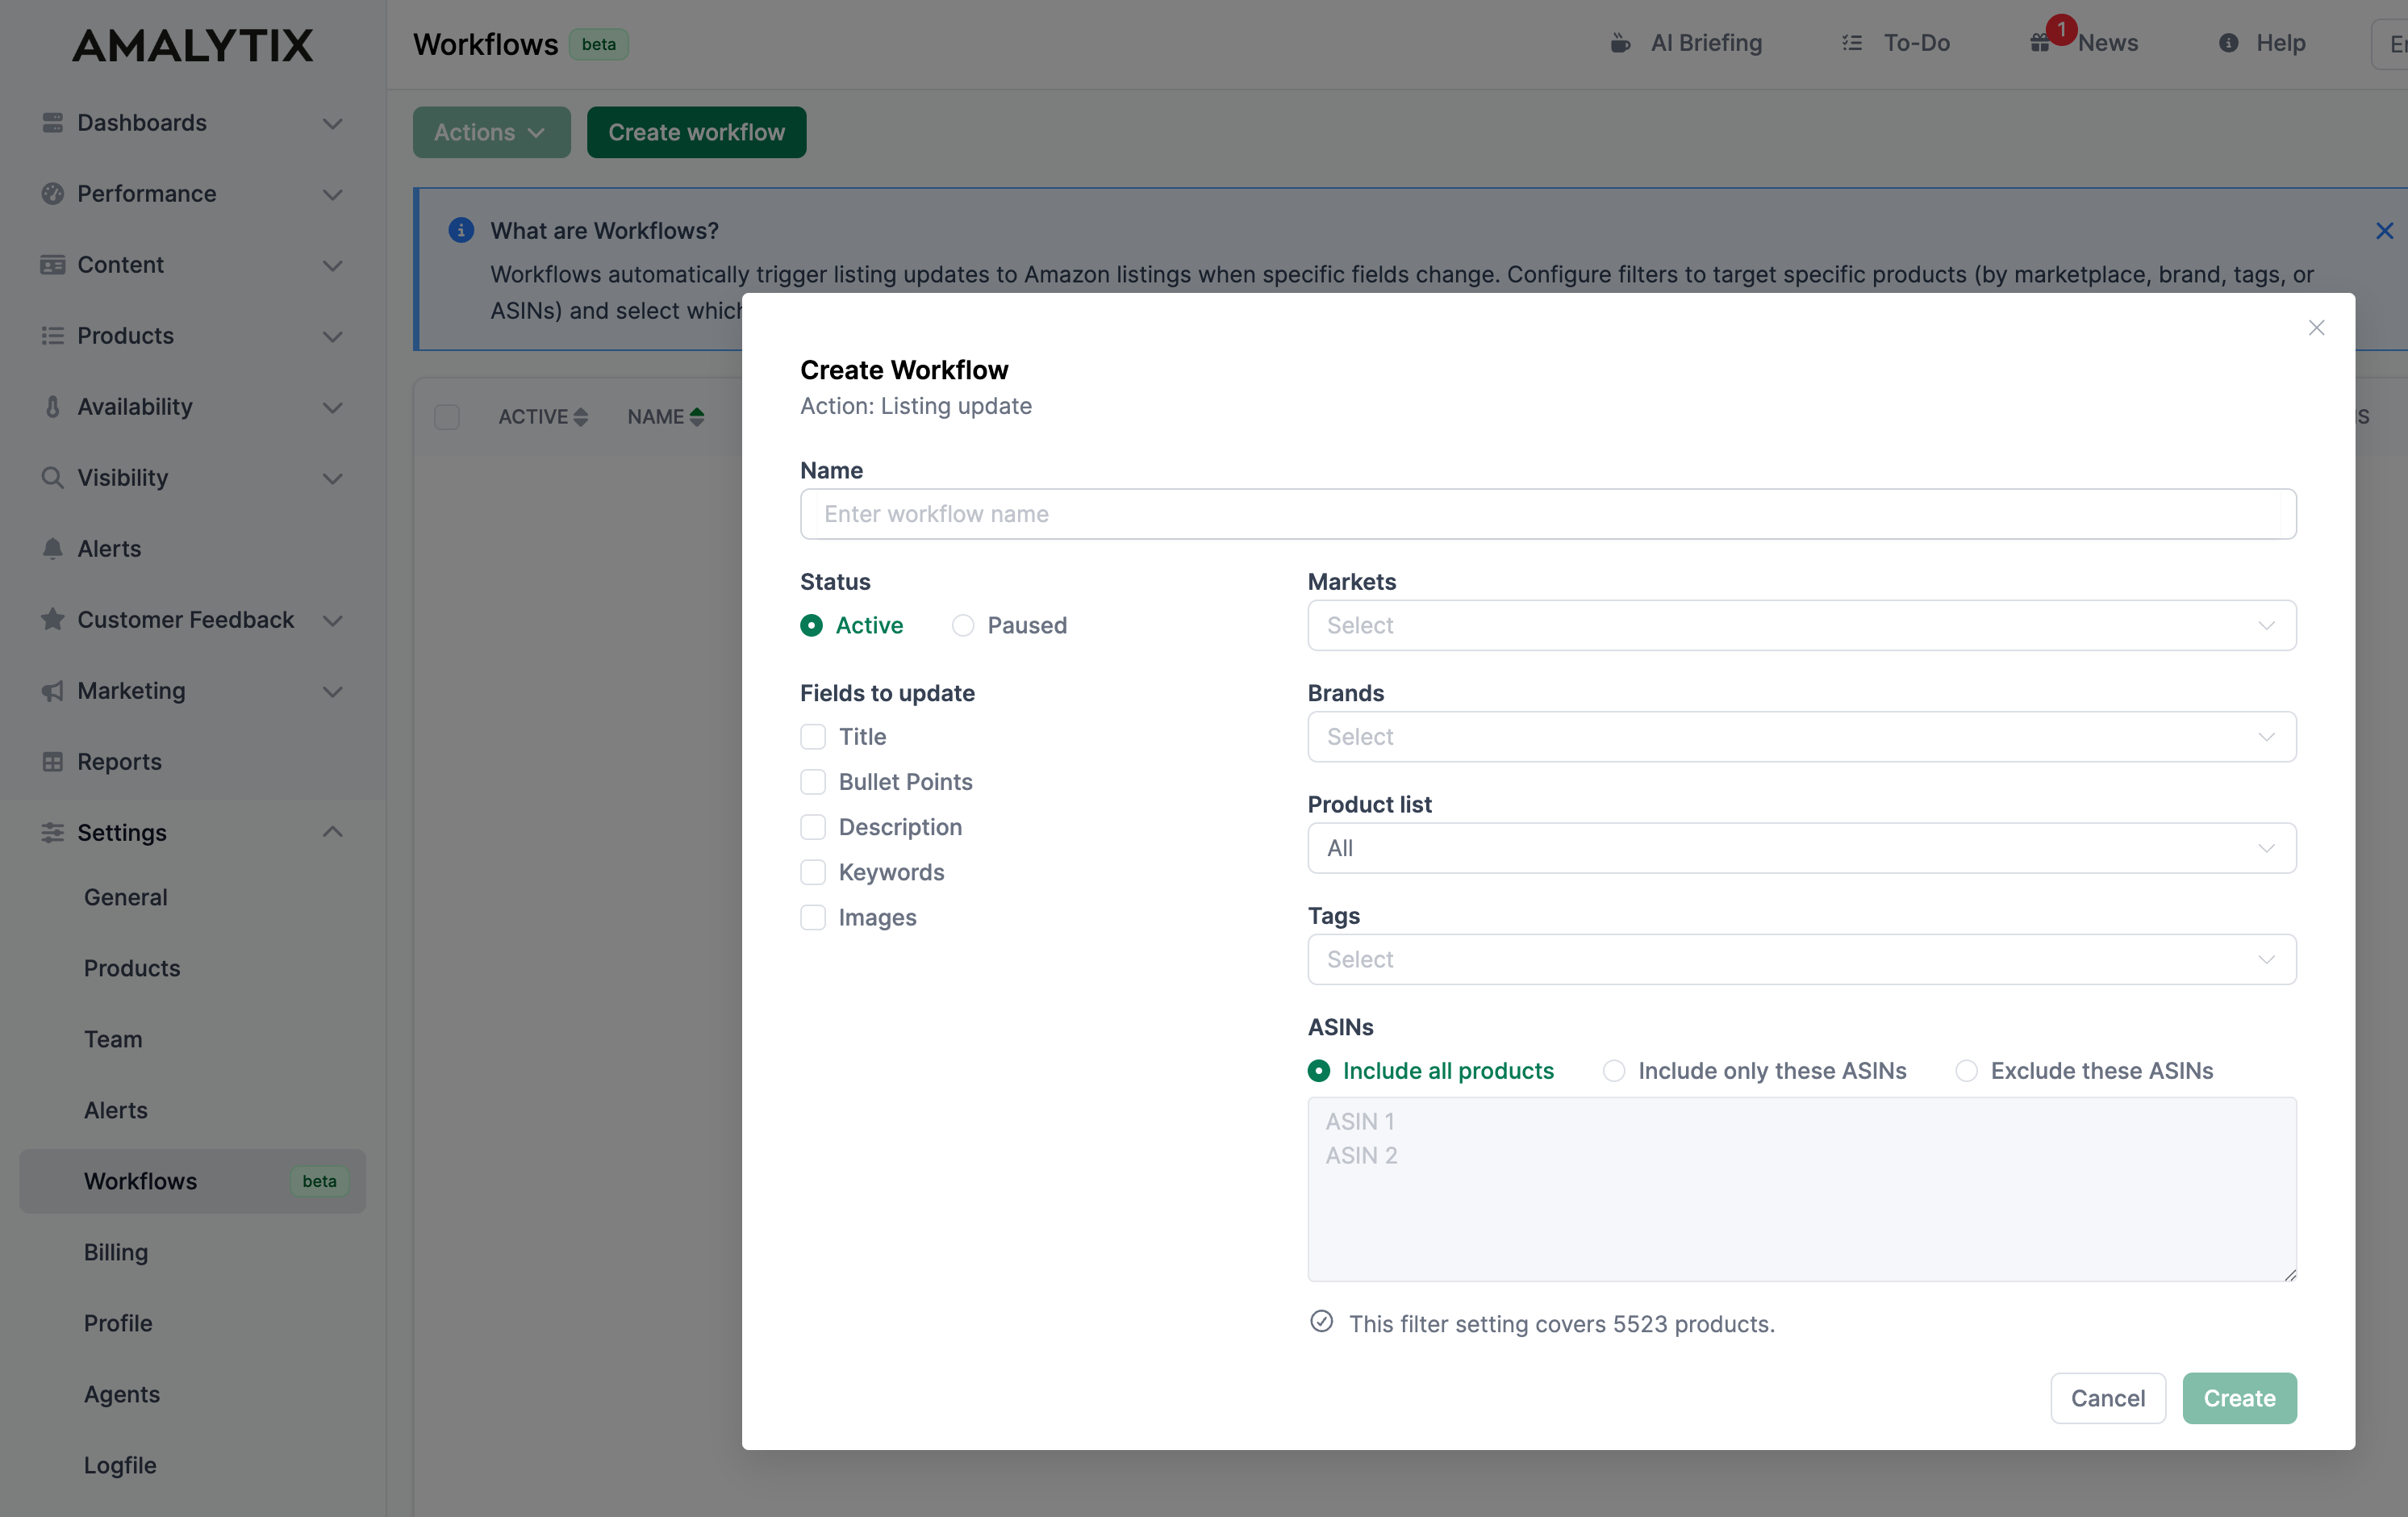
Task: Click the Settings sliders icon in sidebar
Action: click(x=53, y=832)
